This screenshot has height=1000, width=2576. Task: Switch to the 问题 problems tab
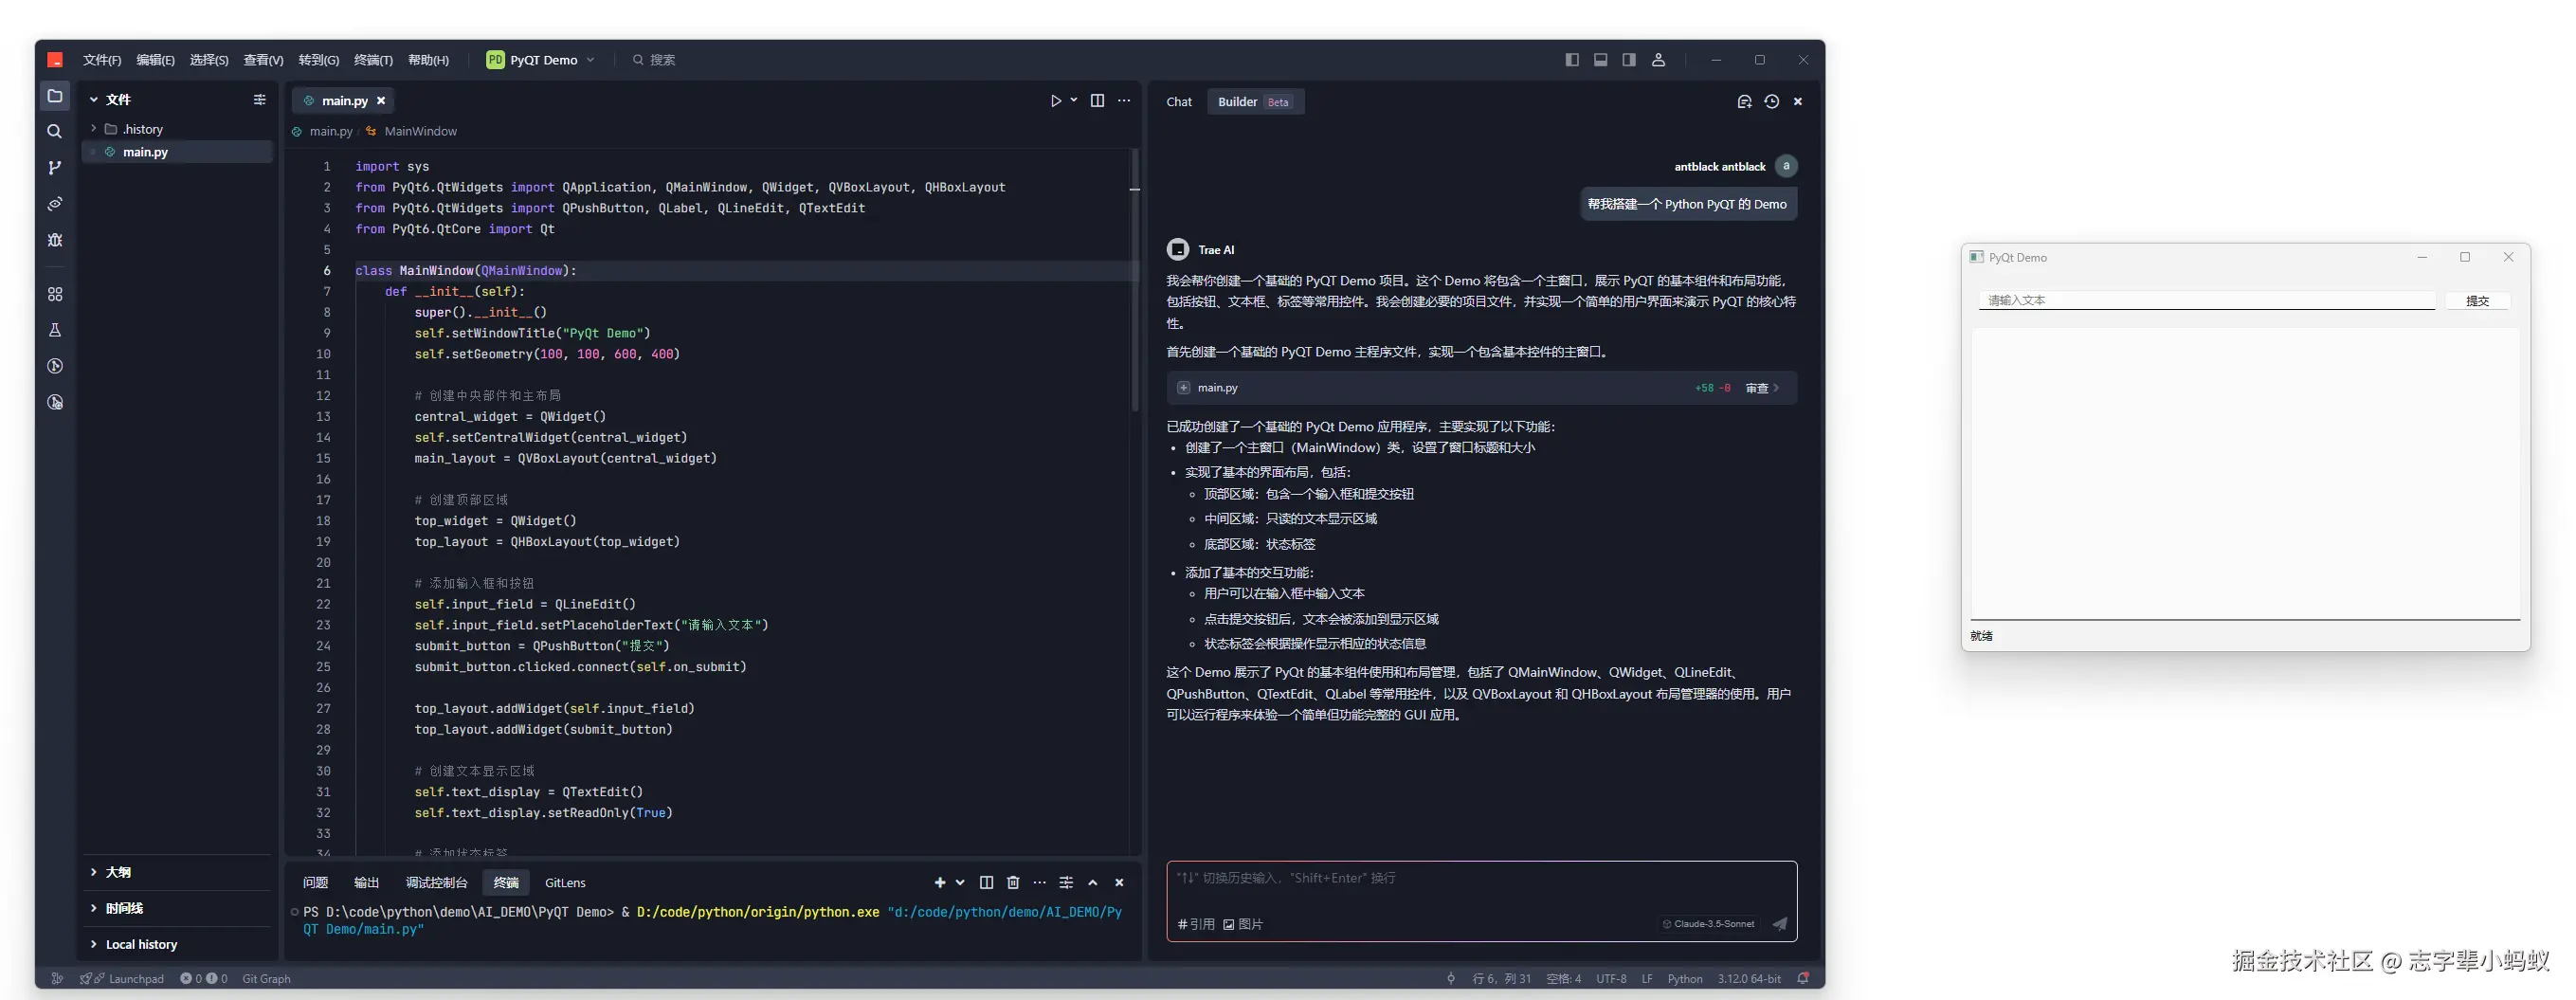(316, 883)
